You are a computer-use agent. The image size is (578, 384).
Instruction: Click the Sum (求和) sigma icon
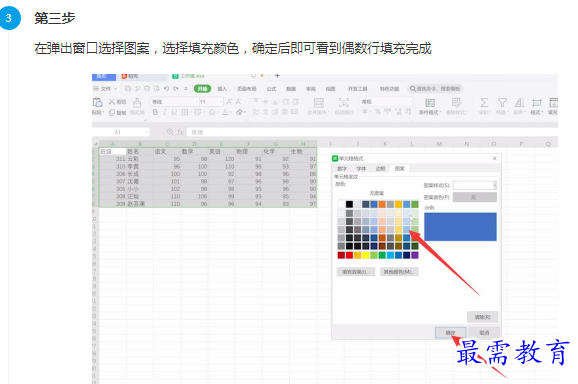point(484,102)
